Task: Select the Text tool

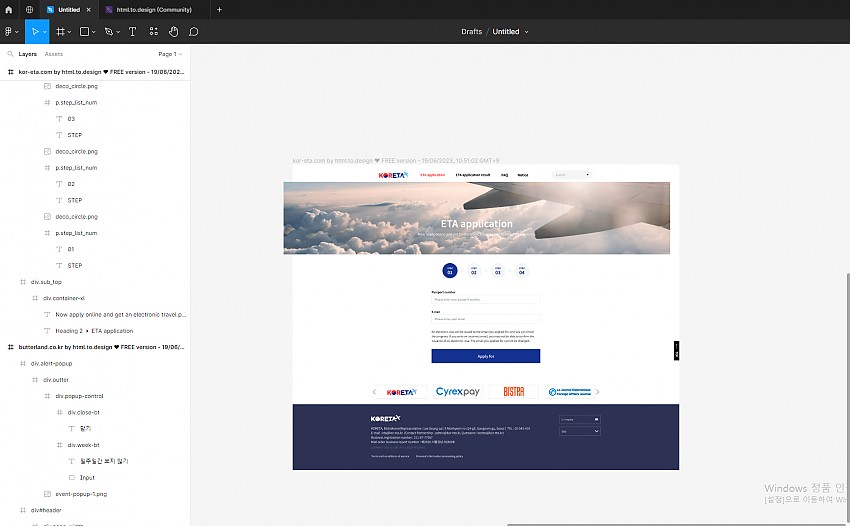Action: click(x=132, y=31)
